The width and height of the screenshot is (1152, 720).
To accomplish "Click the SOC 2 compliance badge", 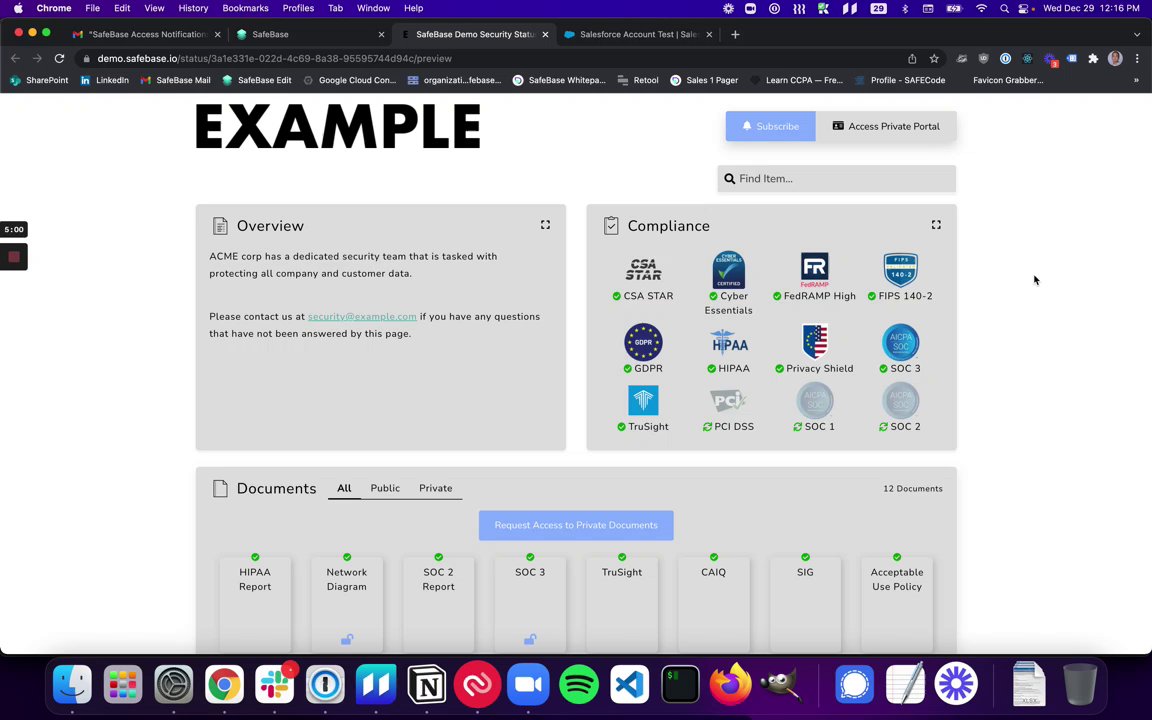I will point(900,400).
